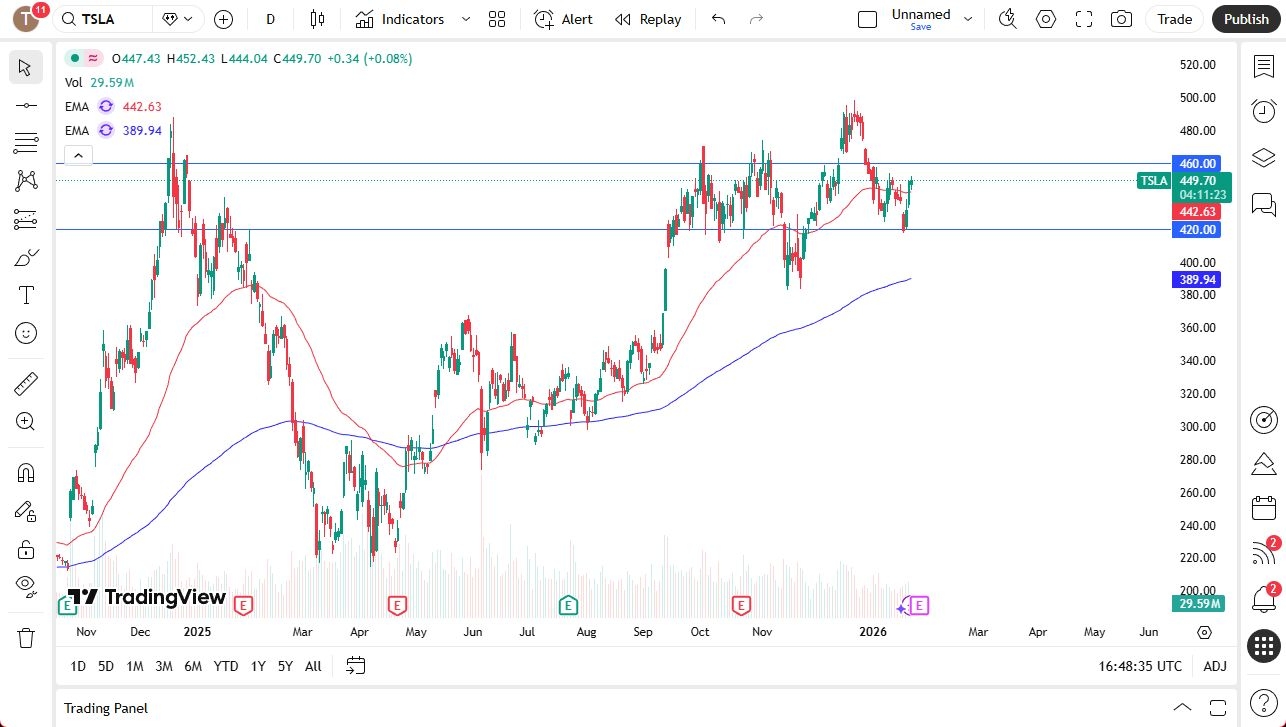This screenshot has width=1286, height=727.
Task: Toggle ADJ adjusted data button
Action: tap(1214, 666)
